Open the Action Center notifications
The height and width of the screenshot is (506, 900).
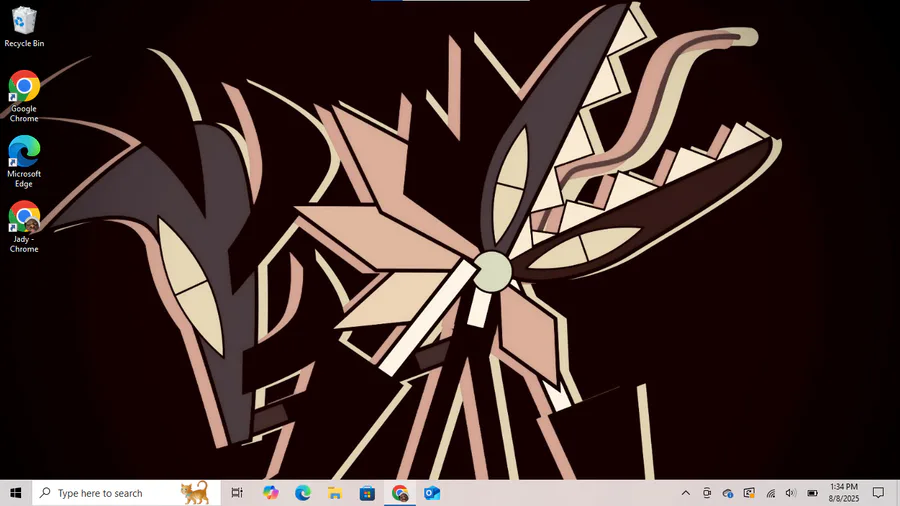pos(878,493)
